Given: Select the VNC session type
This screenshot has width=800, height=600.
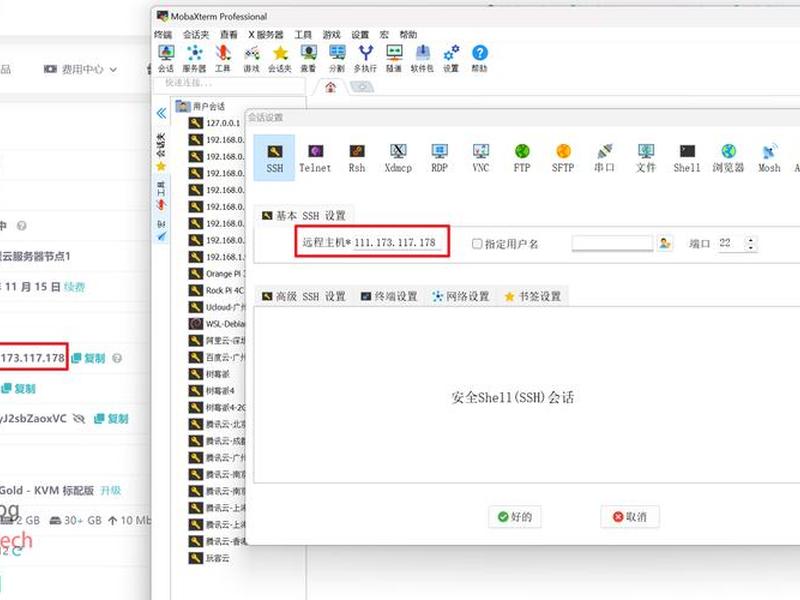Looking at the screenshot, I should [x=481, y=158].
